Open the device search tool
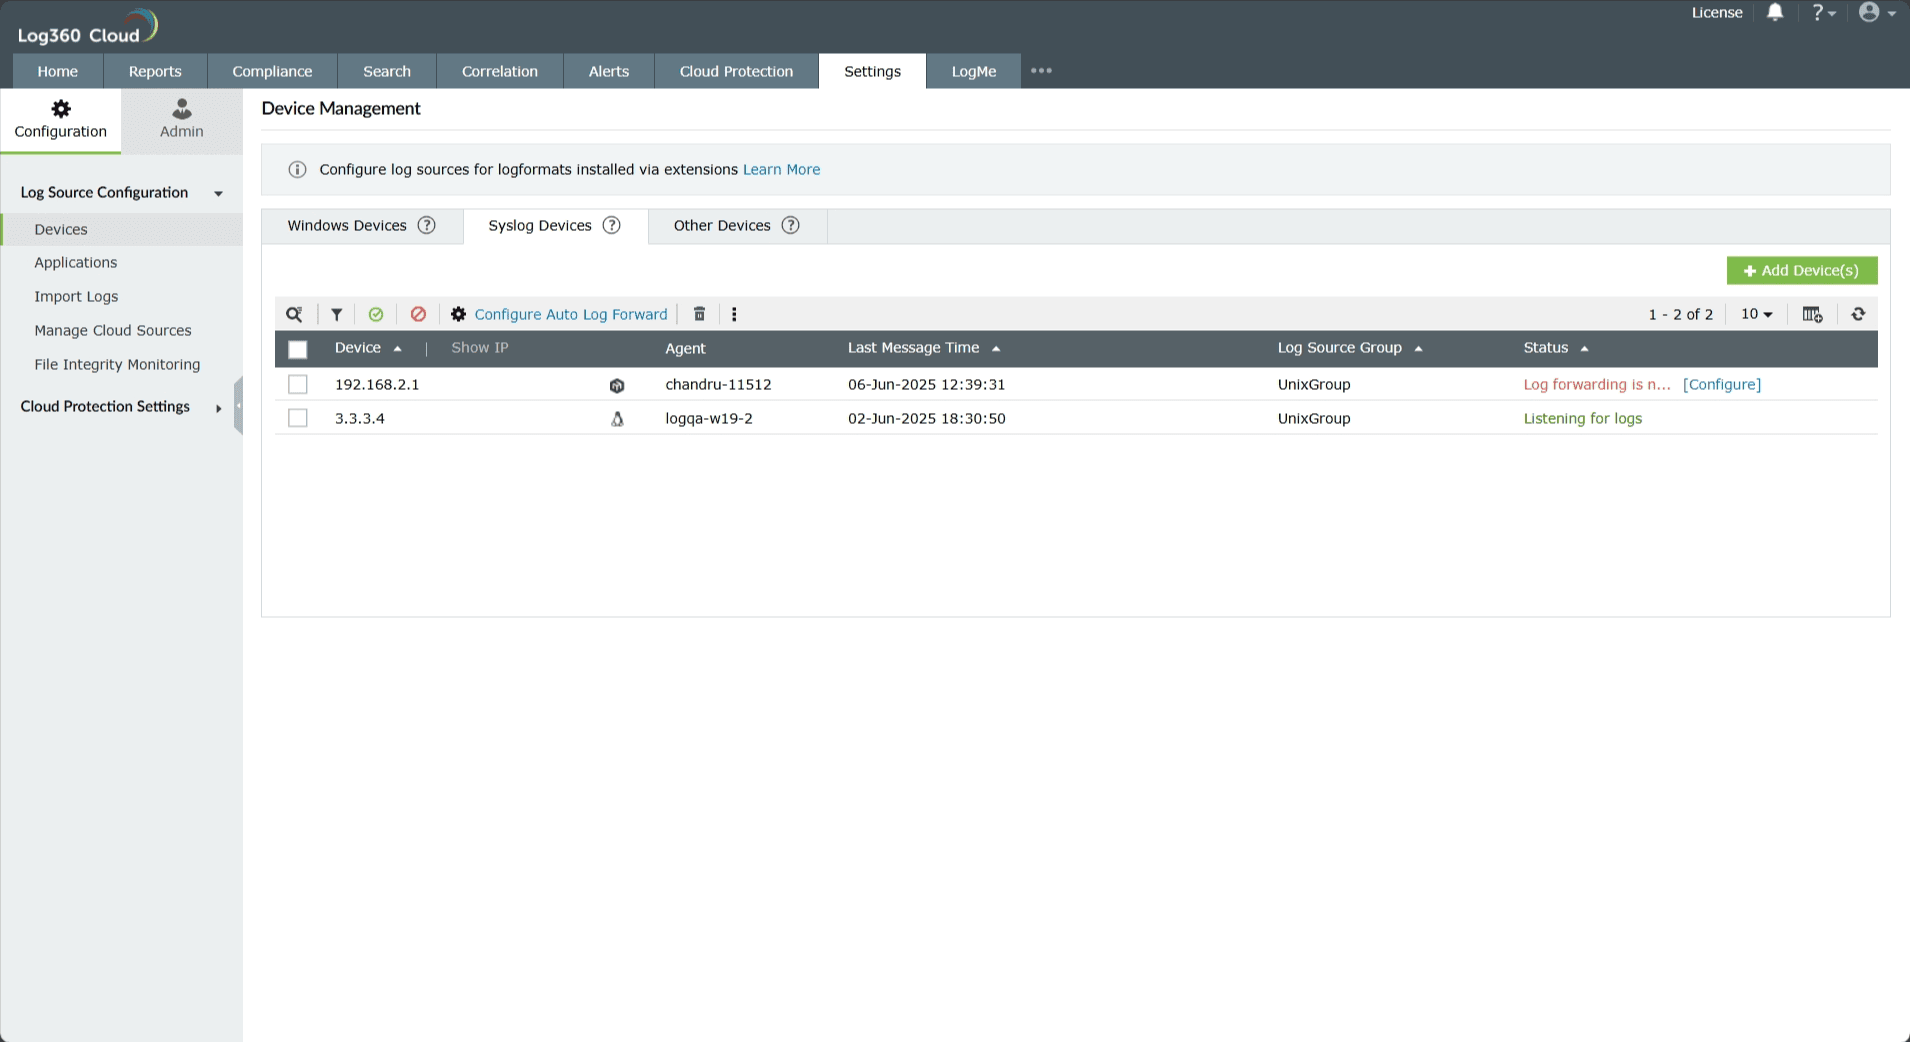 pos(294,314)
